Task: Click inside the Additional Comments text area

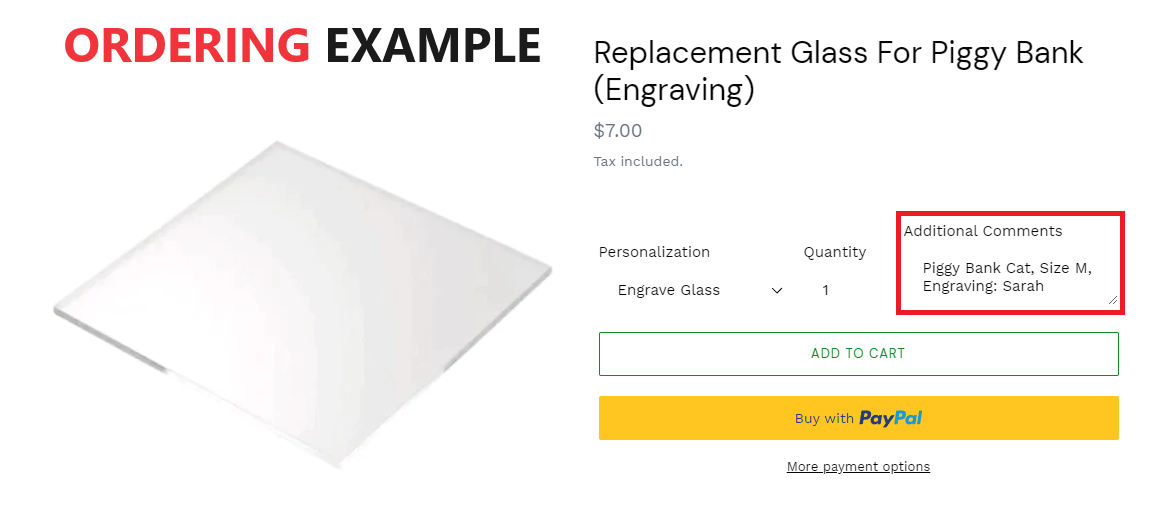Action: coord(1008,278)
